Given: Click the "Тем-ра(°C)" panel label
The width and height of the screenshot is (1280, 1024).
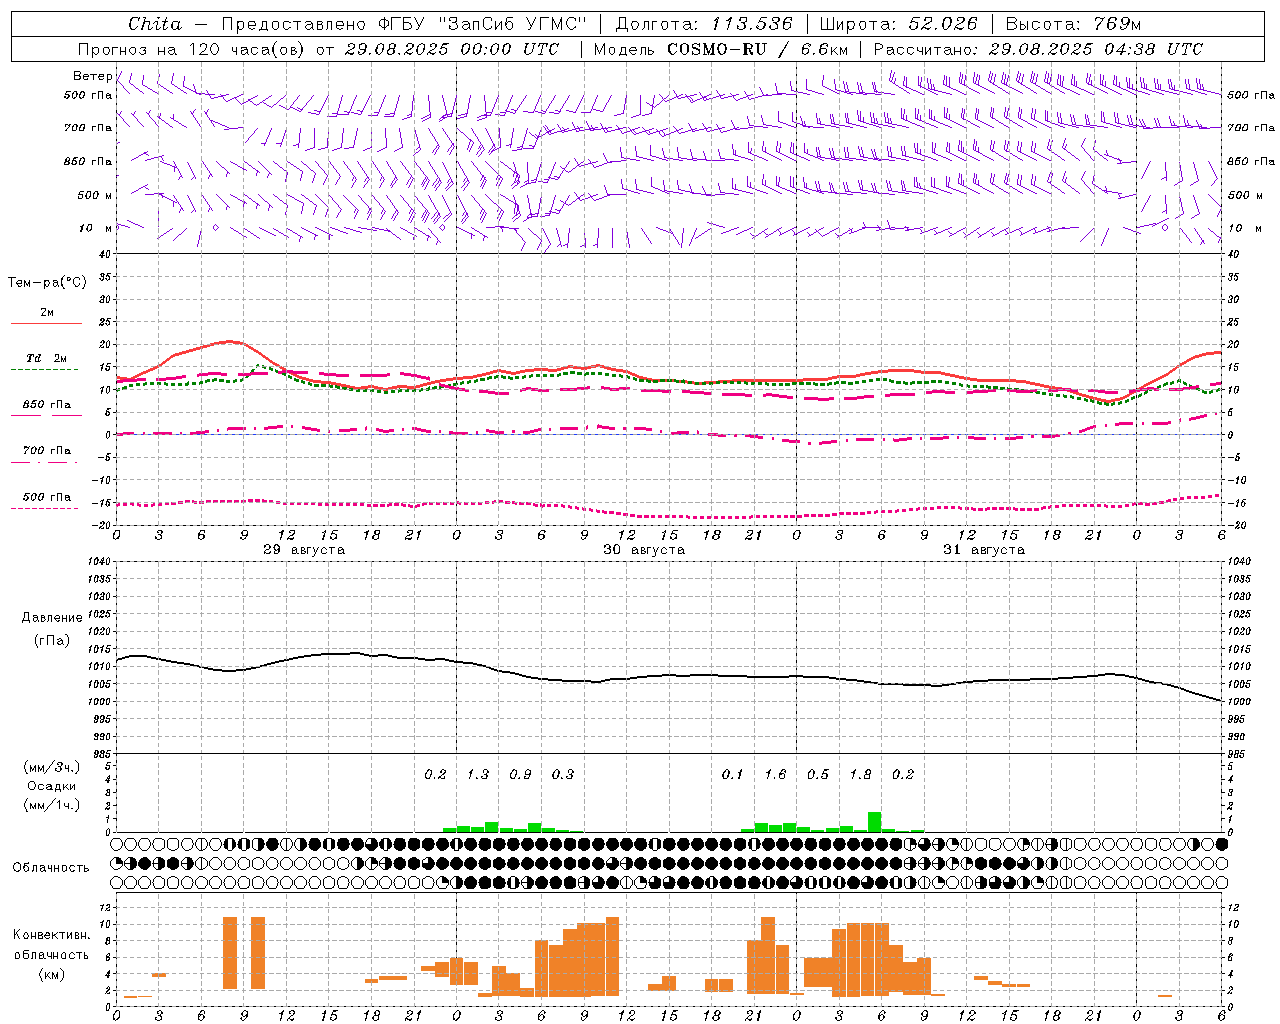Looking at the screenshot, I should pos(47,283).
